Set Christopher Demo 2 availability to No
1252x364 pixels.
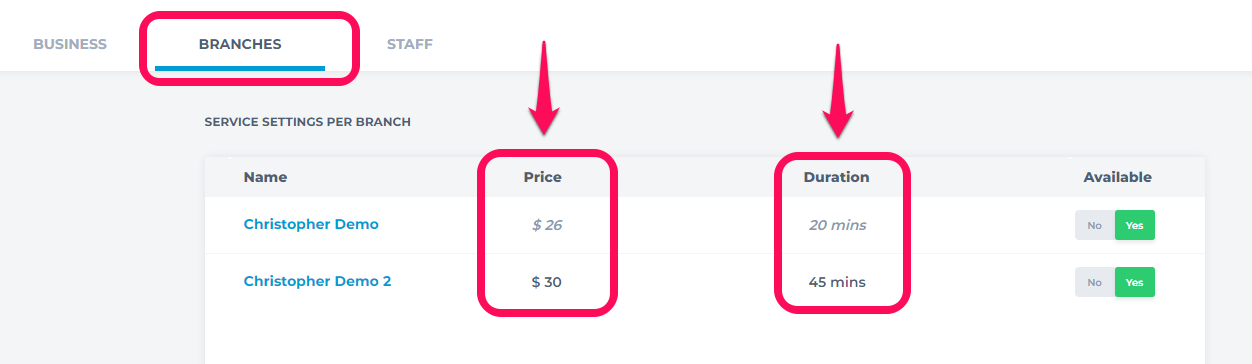pyautogui.click(x=1095, y=282)
